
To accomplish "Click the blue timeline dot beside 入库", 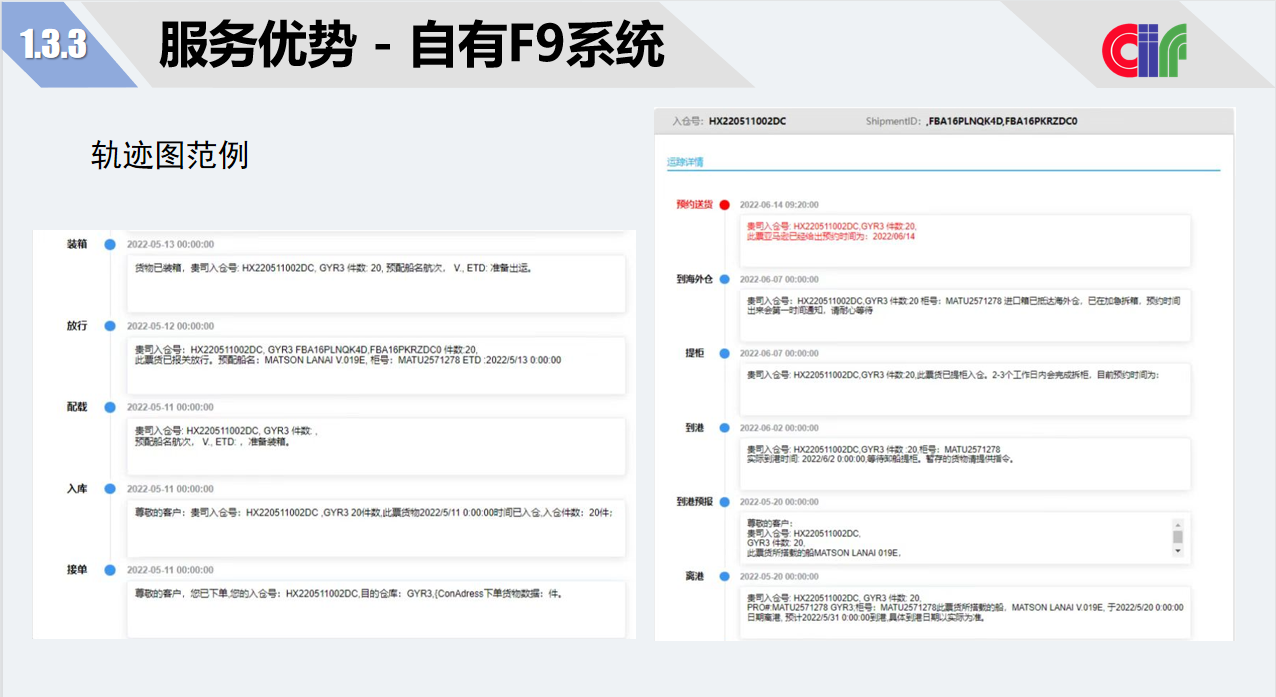I will click(x=109, y=489).
